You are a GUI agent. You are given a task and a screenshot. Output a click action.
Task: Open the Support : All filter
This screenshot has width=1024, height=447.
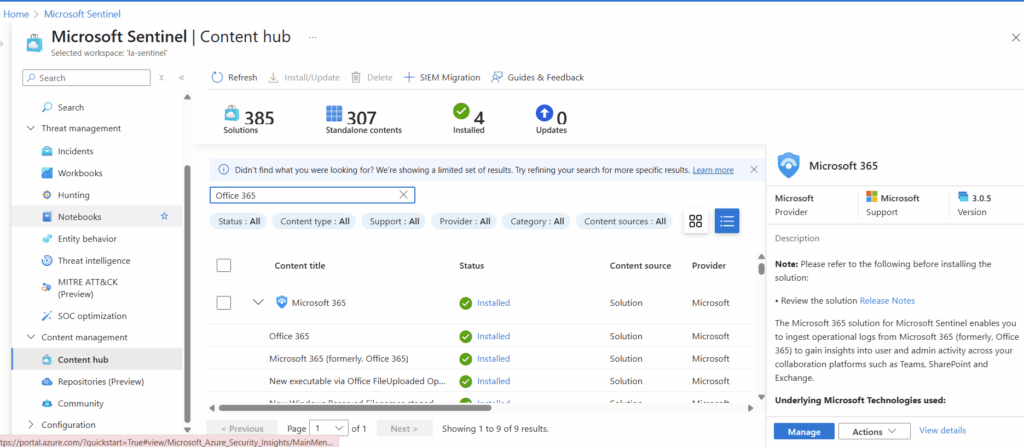(394, 222)
